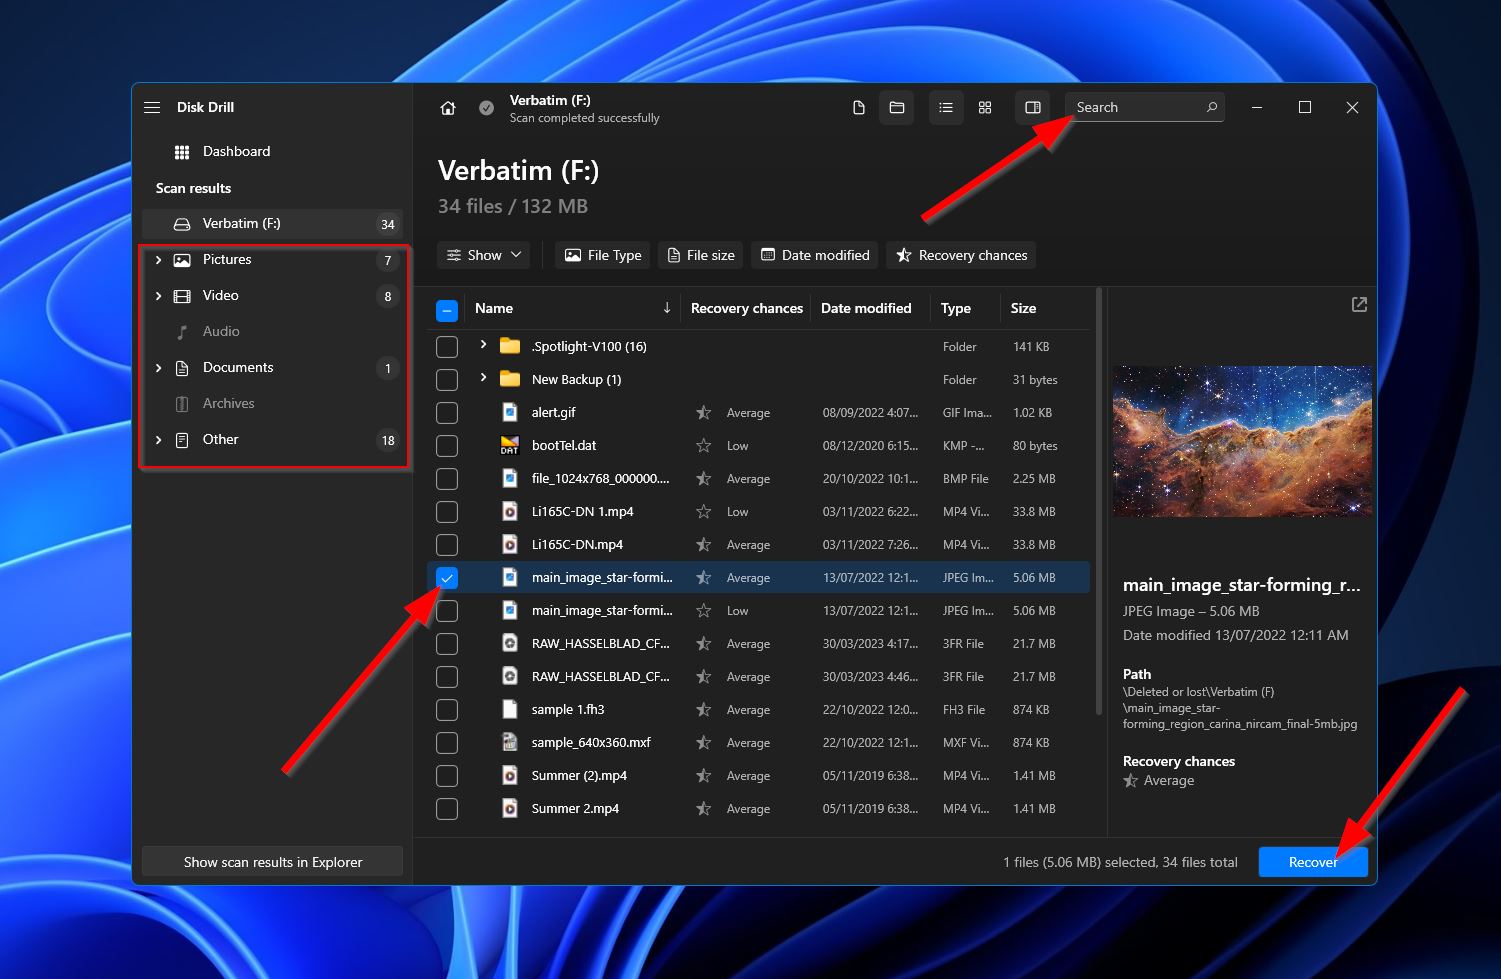Image resolution: width=1501 pixels, height=979 pixels.
Task: Expand the New Backup folder
Action: click(483, 378)
